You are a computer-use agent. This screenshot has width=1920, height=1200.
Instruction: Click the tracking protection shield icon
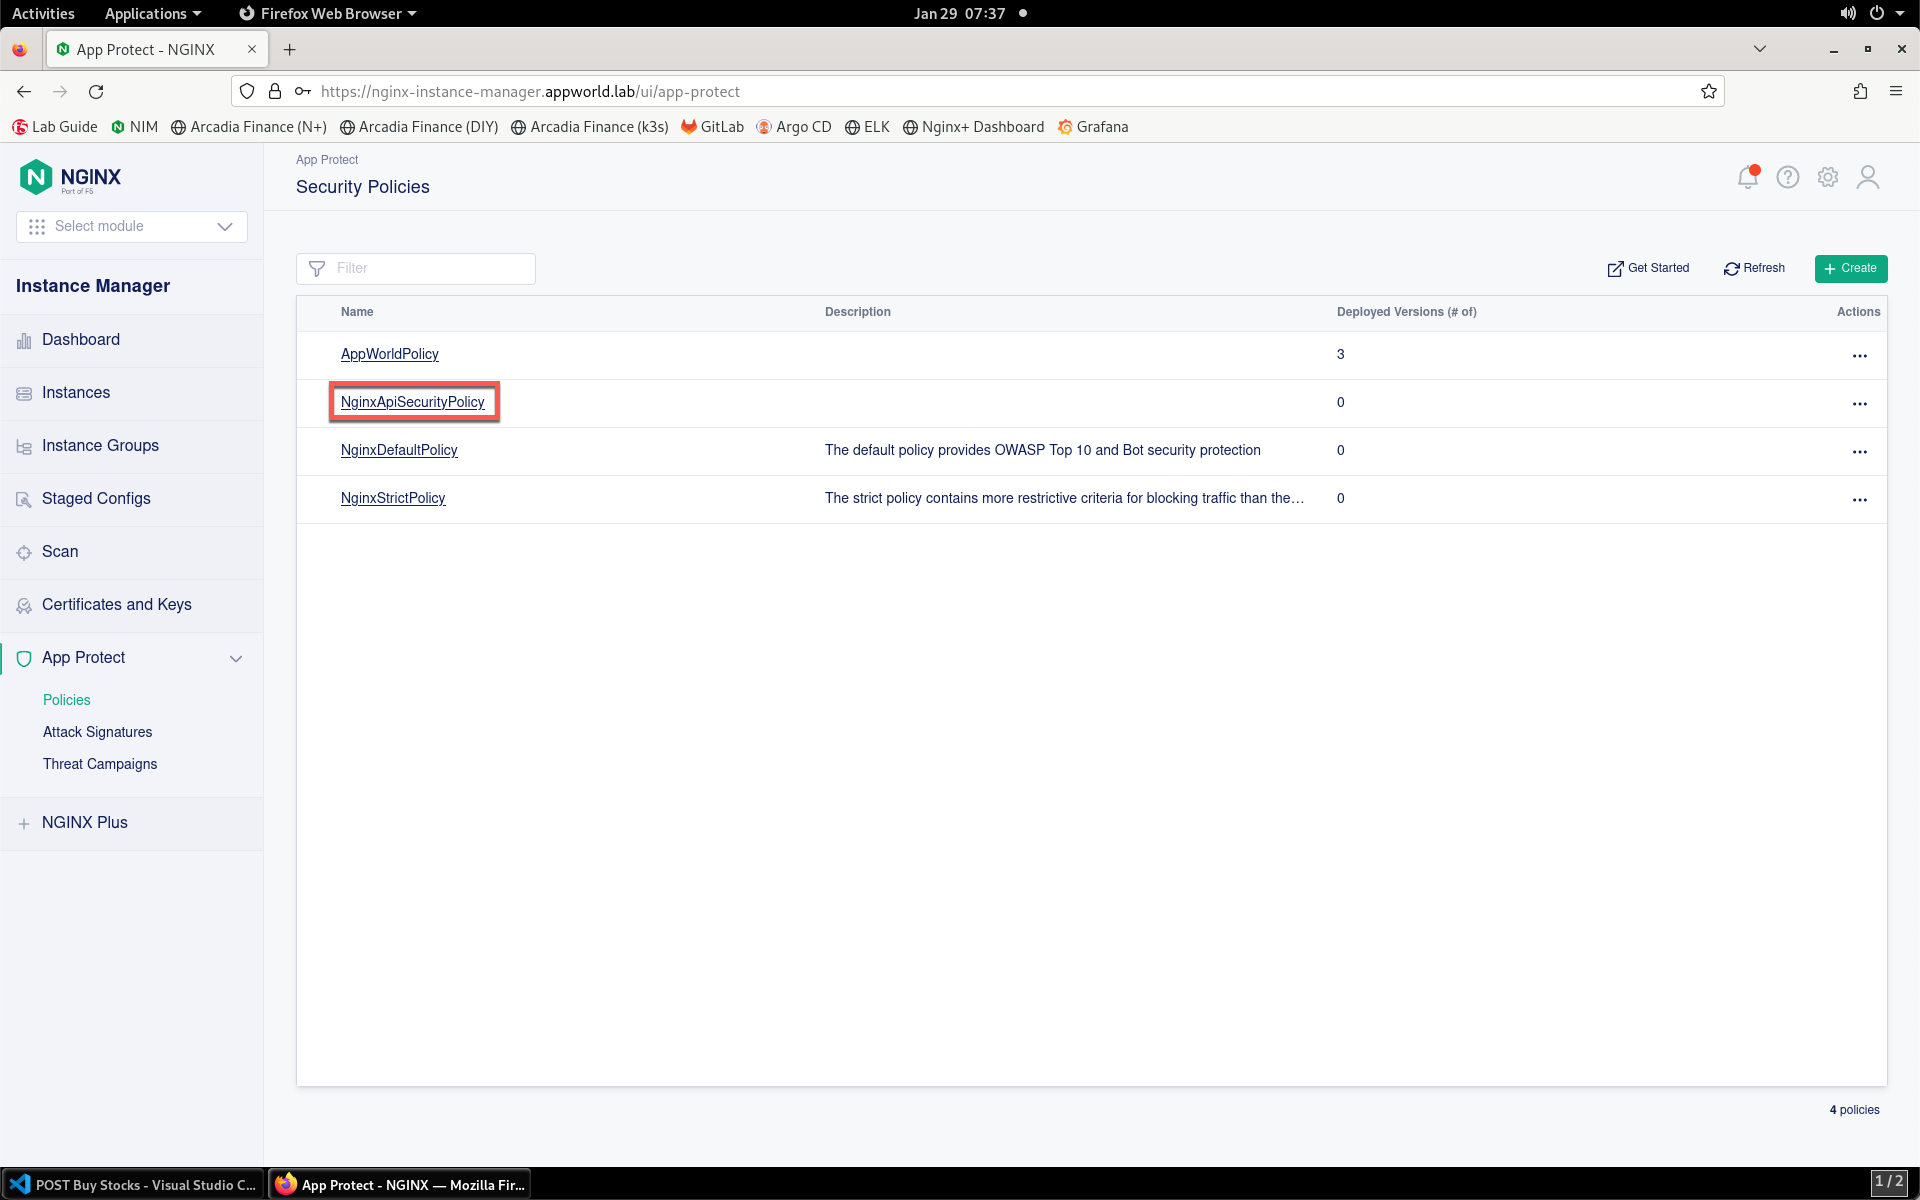[x=247, y=91]
